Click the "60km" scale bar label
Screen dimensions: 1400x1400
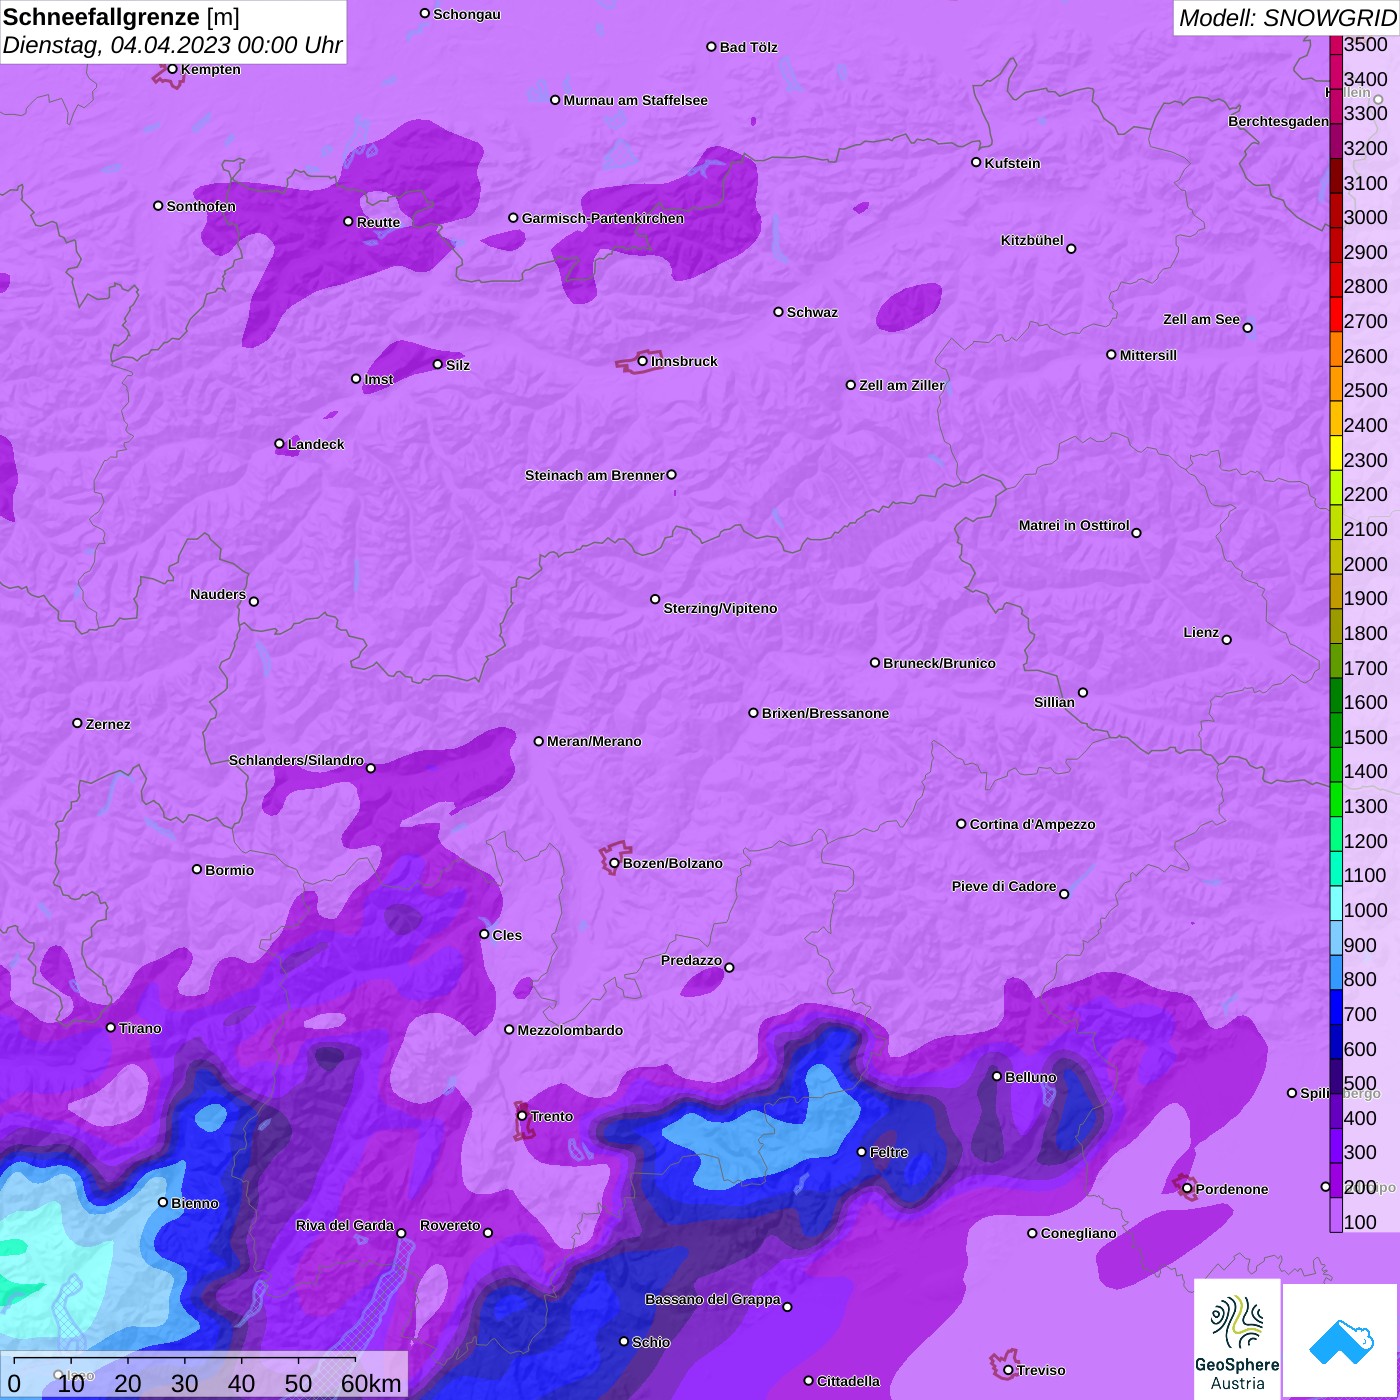[371, 1383]
